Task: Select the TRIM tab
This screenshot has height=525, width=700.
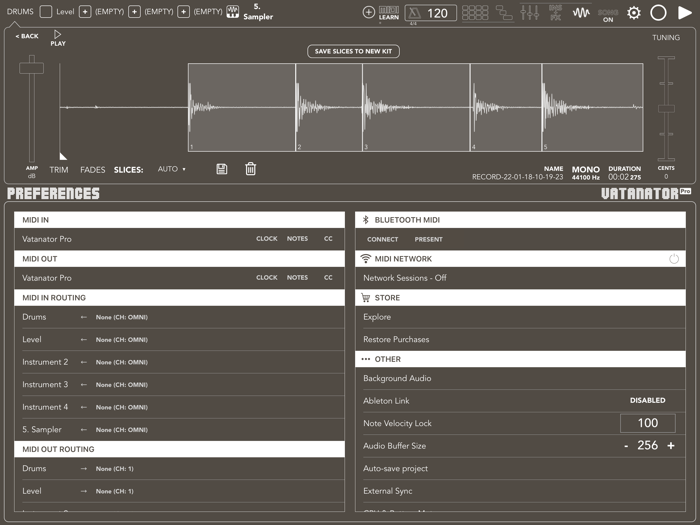Action: (59, 170)
